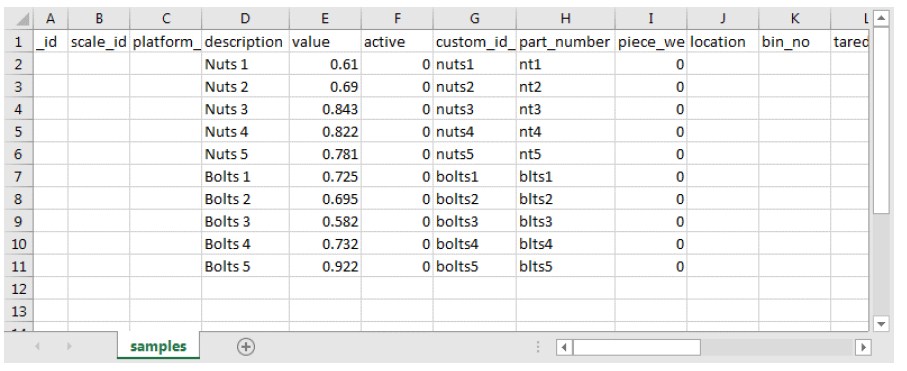Click the vertical scrollbar up arrow
Viewport: 907px width, 371px height.
click(x=880, y=19)
